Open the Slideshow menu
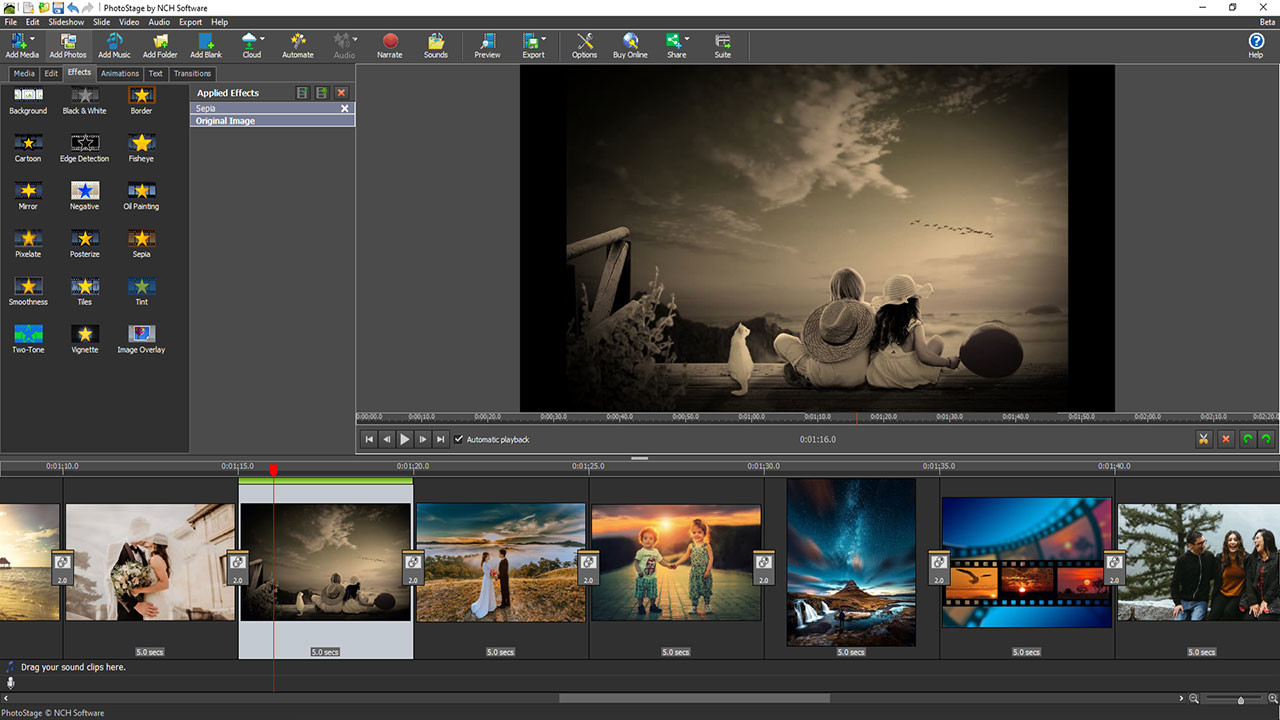Image resolution: width=1280 pixels, height=720 pixels. (x=65, y=21)
